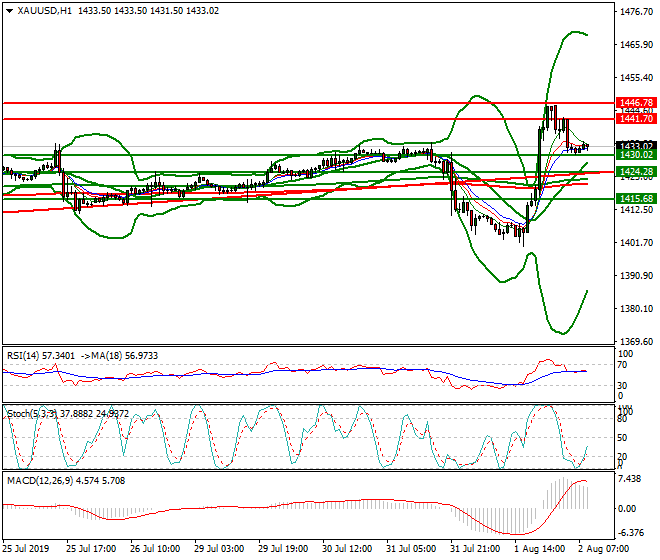Click the MACD(12,26,9) 4.574 5.708 label
The height and width of the screenshot is (560, 660).
[x=66, y=481]
